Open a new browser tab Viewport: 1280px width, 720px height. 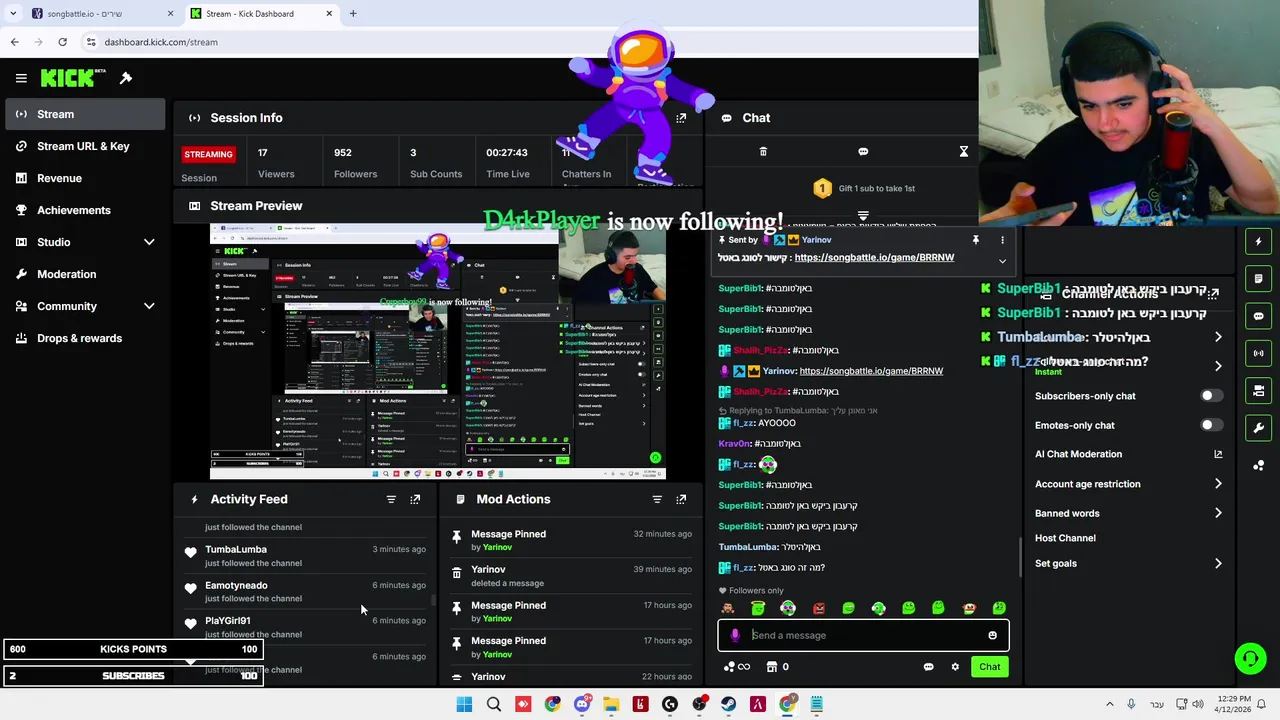click(x=353, y=14)
